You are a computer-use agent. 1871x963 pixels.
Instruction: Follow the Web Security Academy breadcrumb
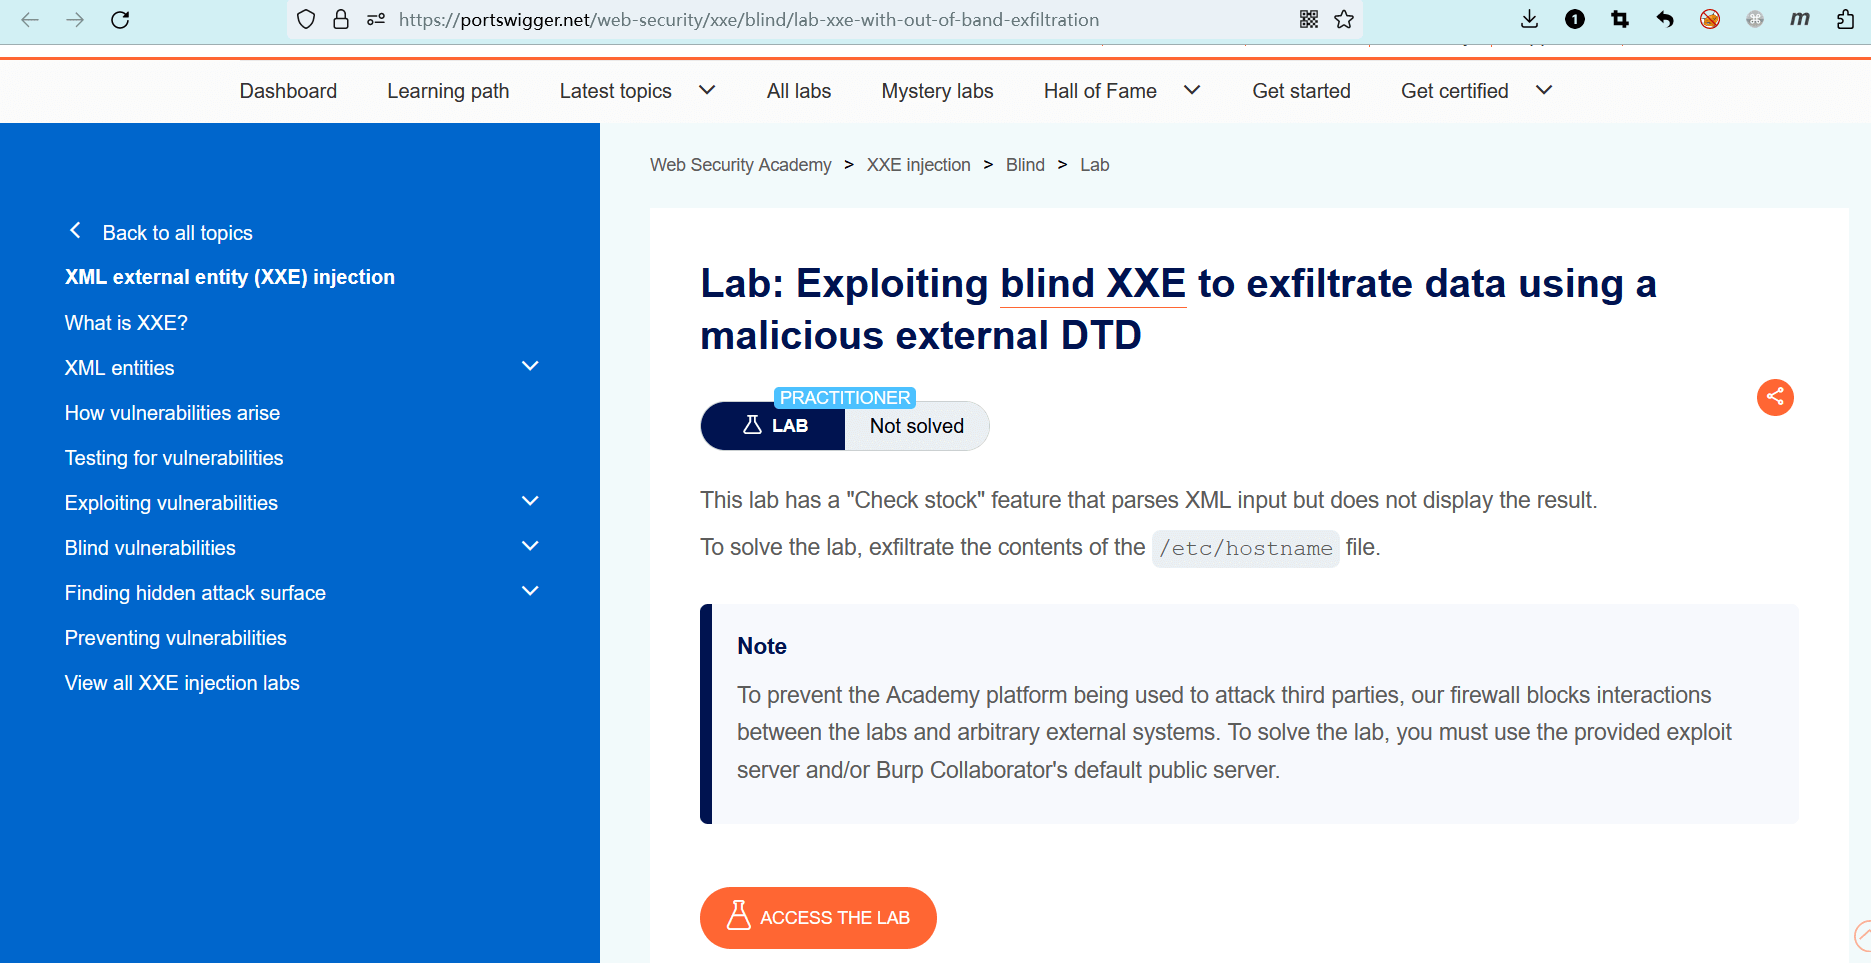click(x=740, y=165)
